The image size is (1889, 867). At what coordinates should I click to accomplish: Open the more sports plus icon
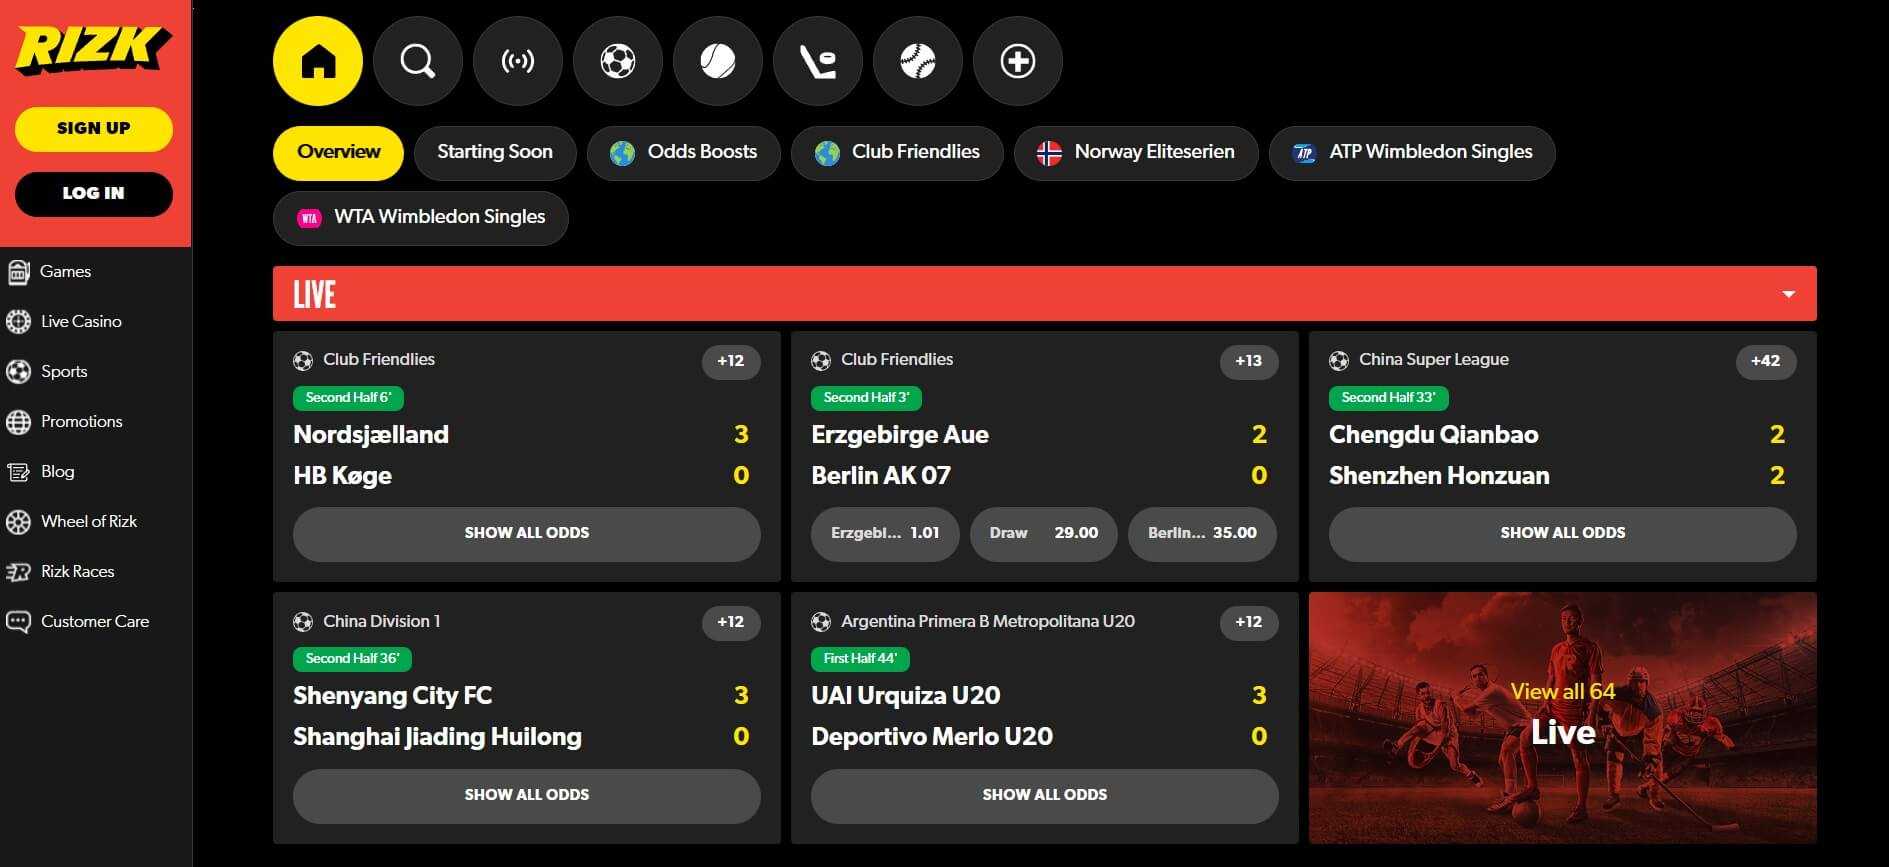1018,61
